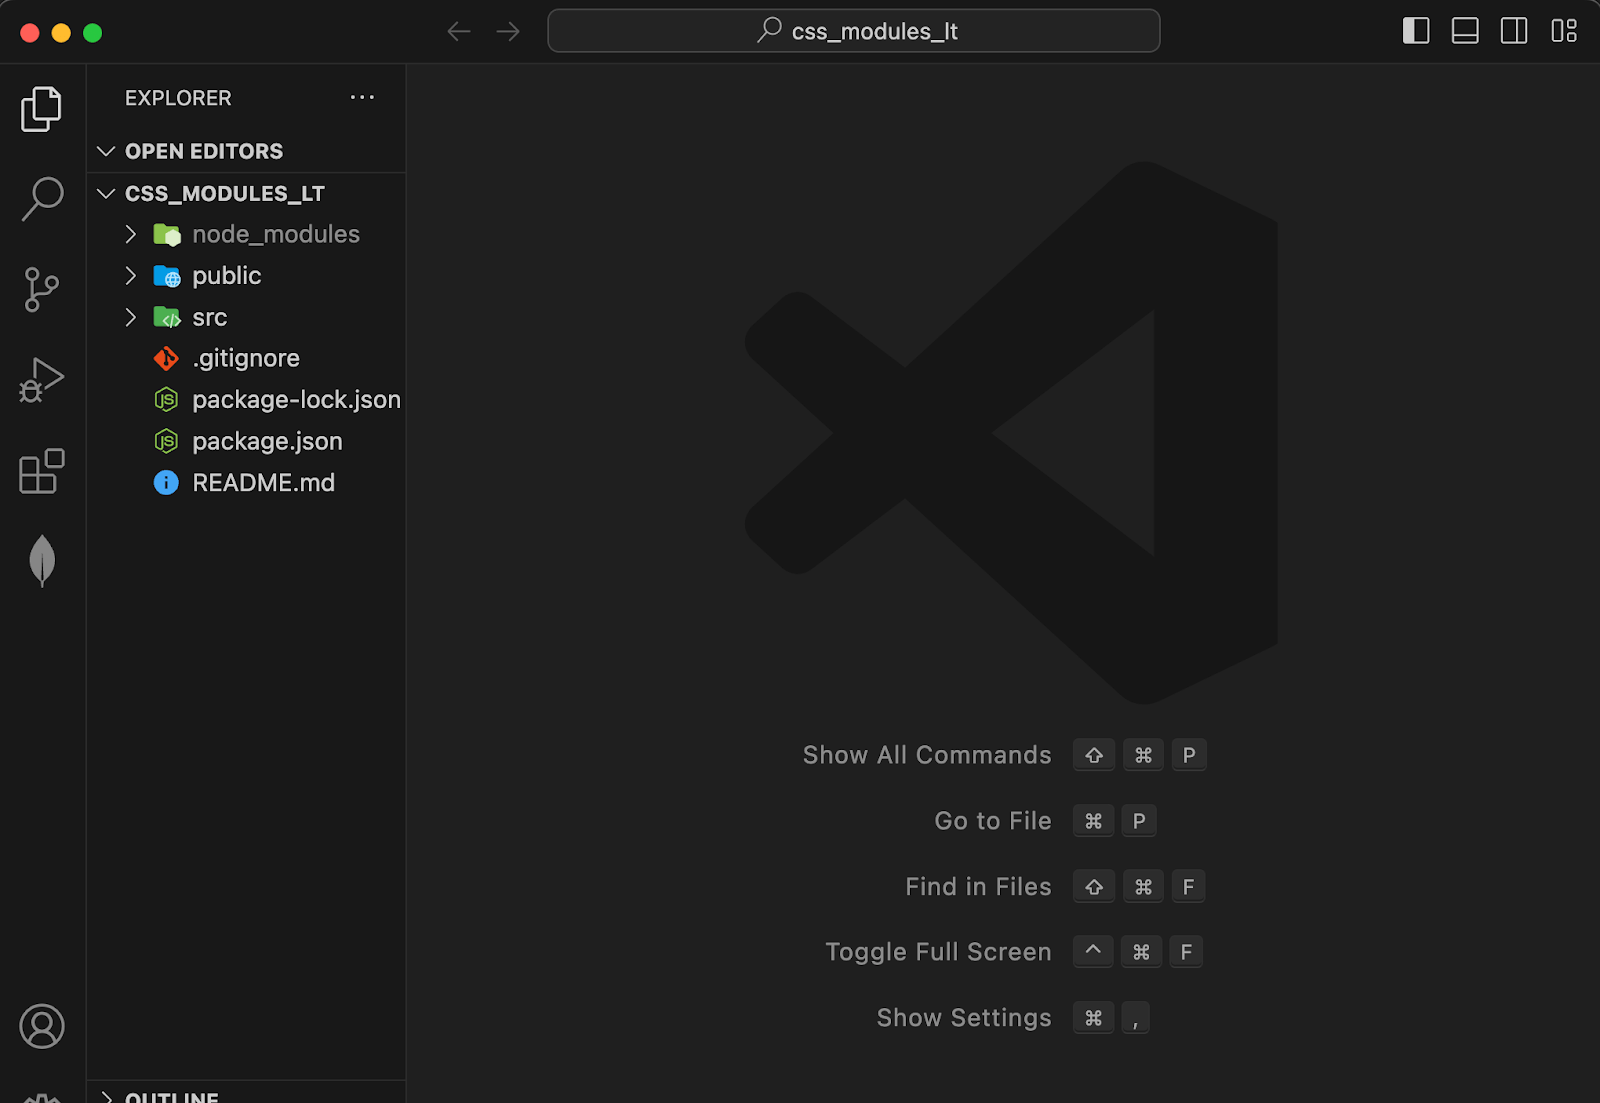Click the Accounts icon in the activity bar
This screenshot has width=1600, height=1103.
pos(41,1026)
